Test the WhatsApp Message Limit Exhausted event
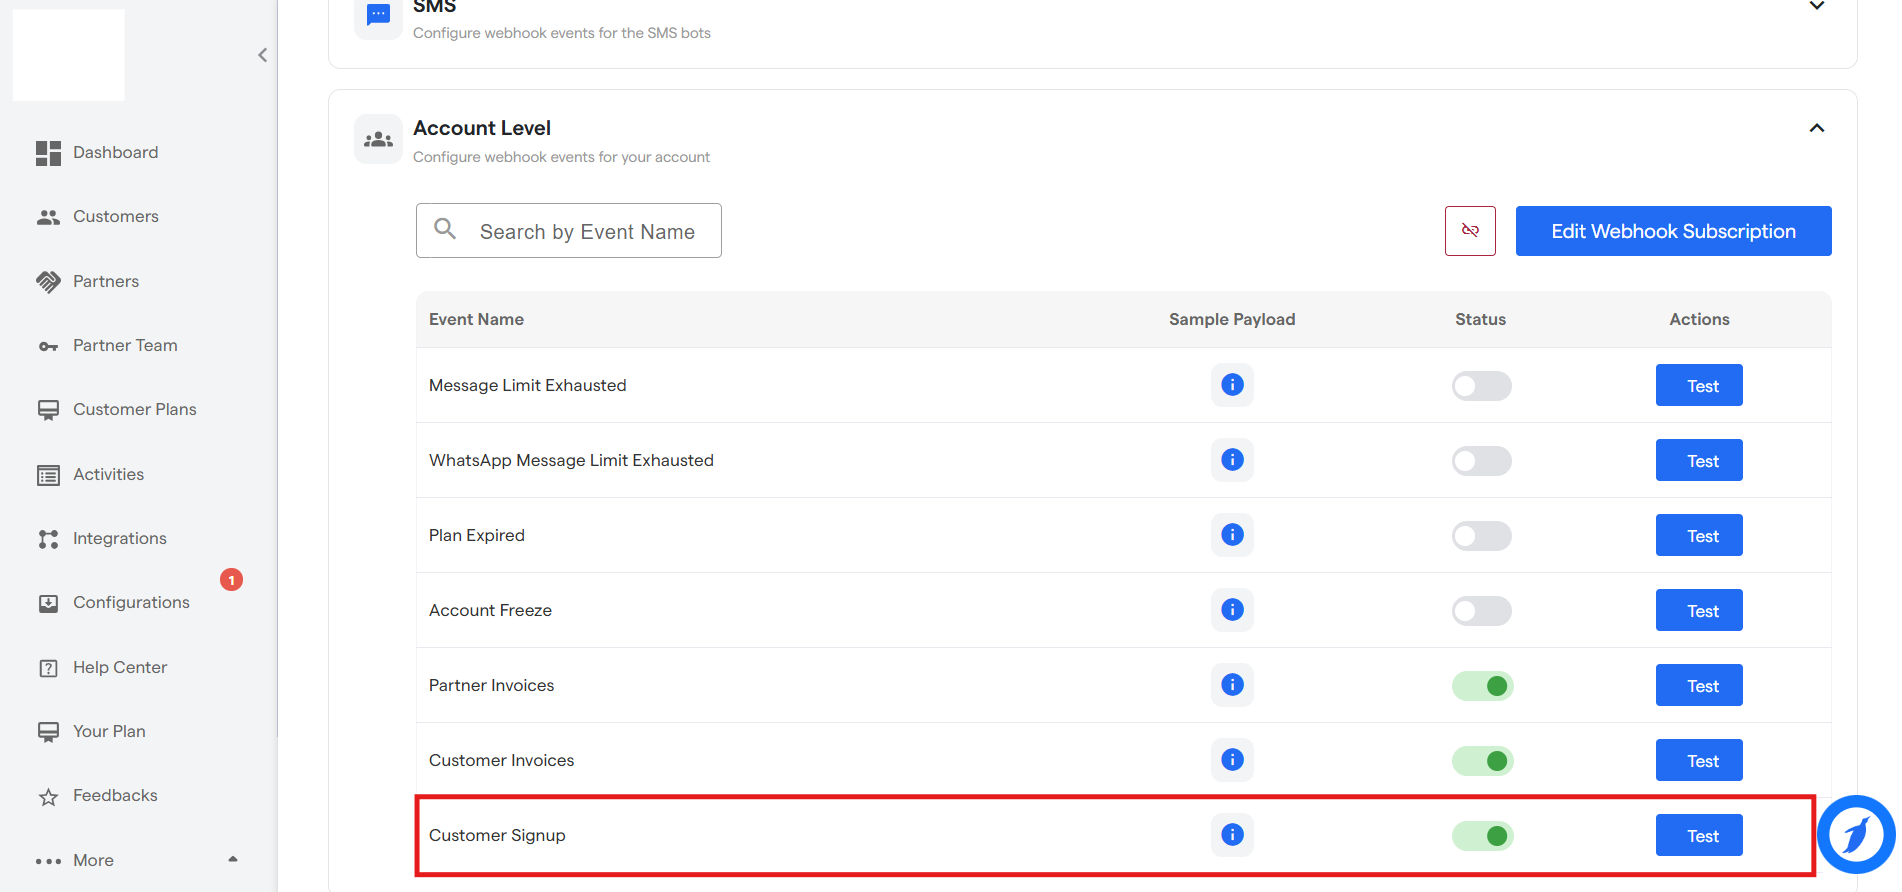Screen dimensions: 1902x892 tap(1699, 460)
